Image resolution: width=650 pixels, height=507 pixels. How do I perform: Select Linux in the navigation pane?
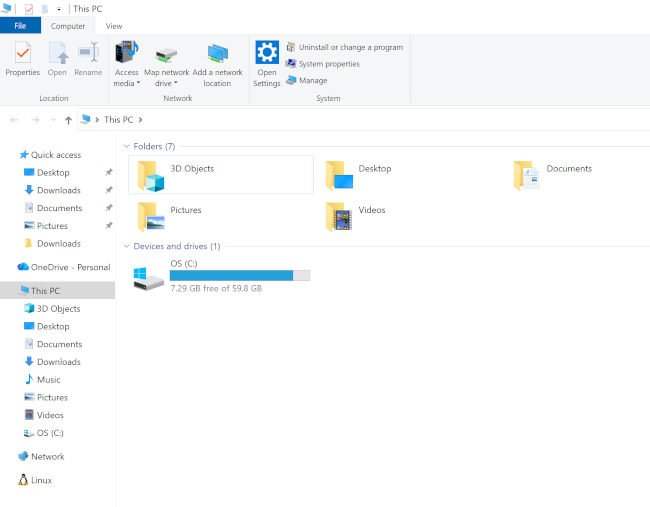35,480
